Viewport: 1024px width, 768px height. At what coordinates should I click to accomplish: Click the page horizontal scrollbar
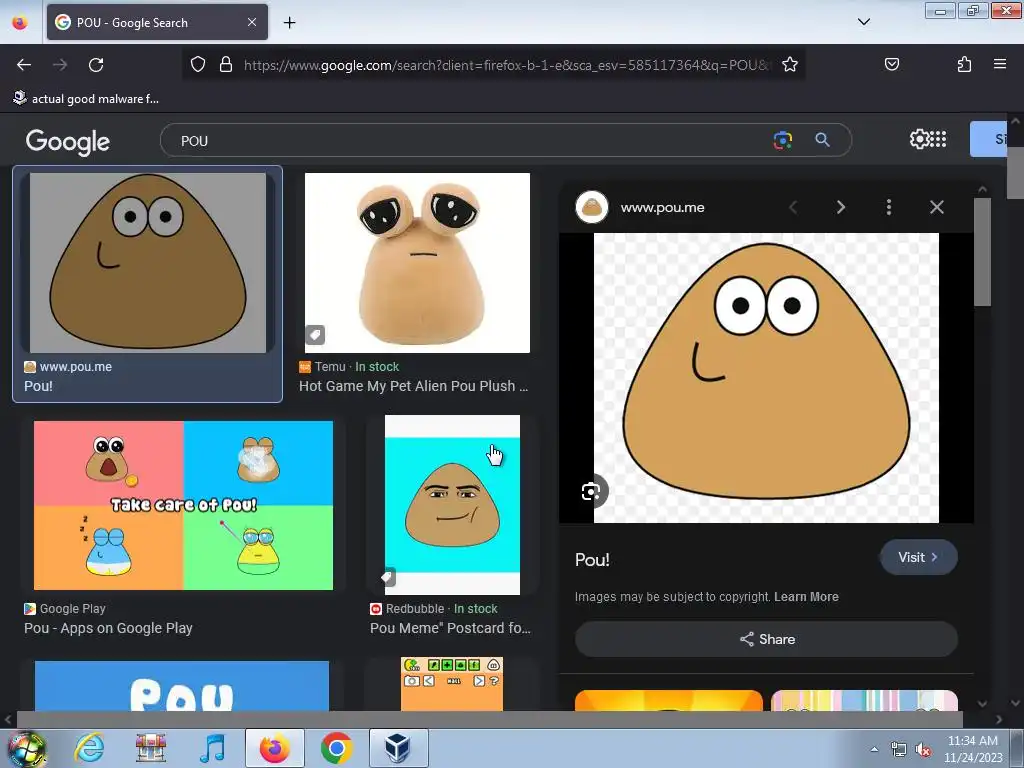(490, 719)
